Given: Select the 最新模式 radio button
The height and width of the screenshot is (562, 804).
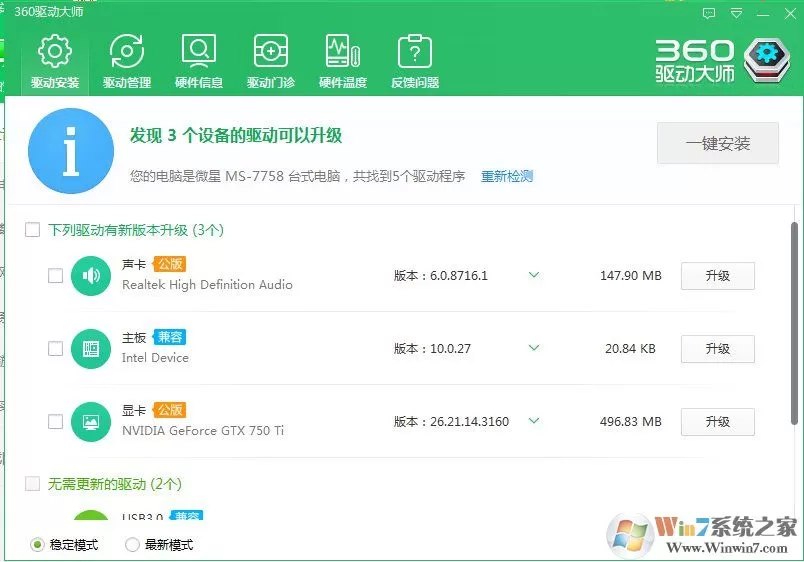Looking at the screenshot, I should coord(132,545).
